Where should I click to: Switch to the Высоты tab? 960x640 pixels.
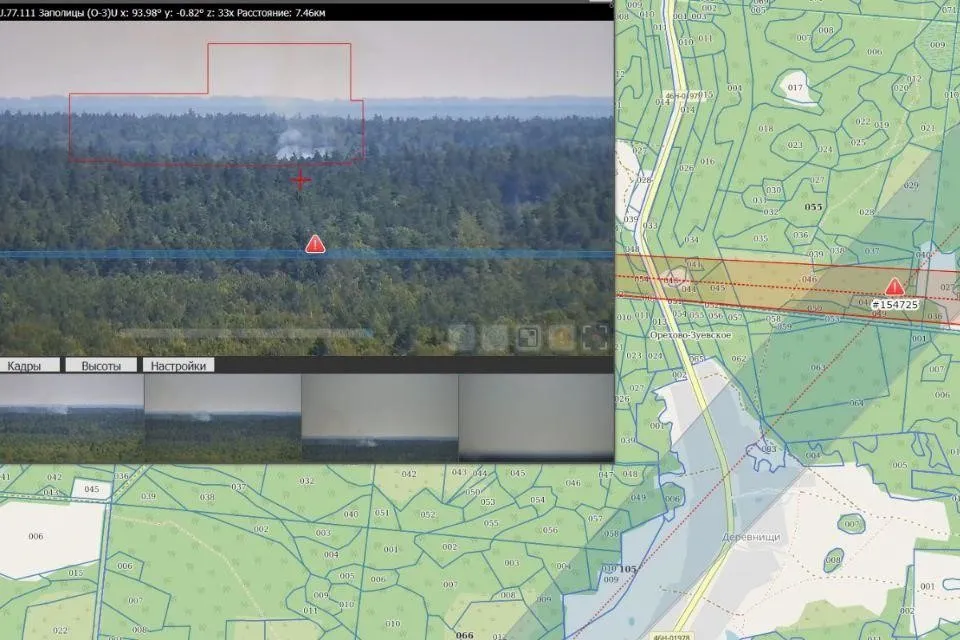point(101,366)
